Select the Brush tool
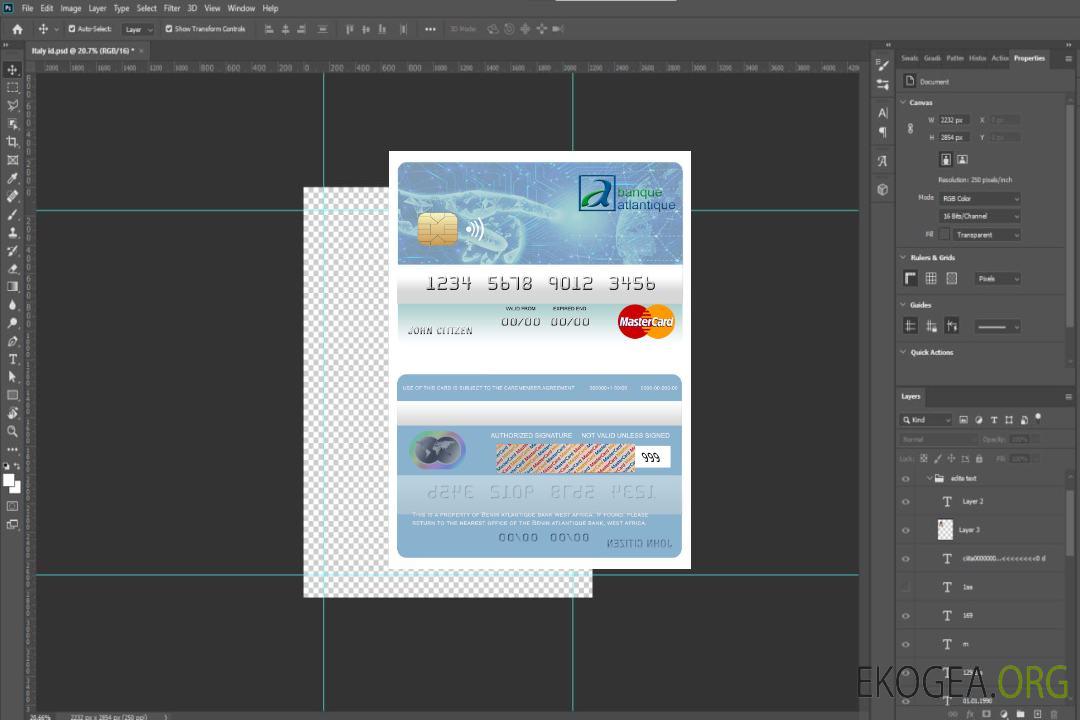Image resolution: width=1080 pixels, height=720 pixels. pyautogui.click(x=12, y=214)
